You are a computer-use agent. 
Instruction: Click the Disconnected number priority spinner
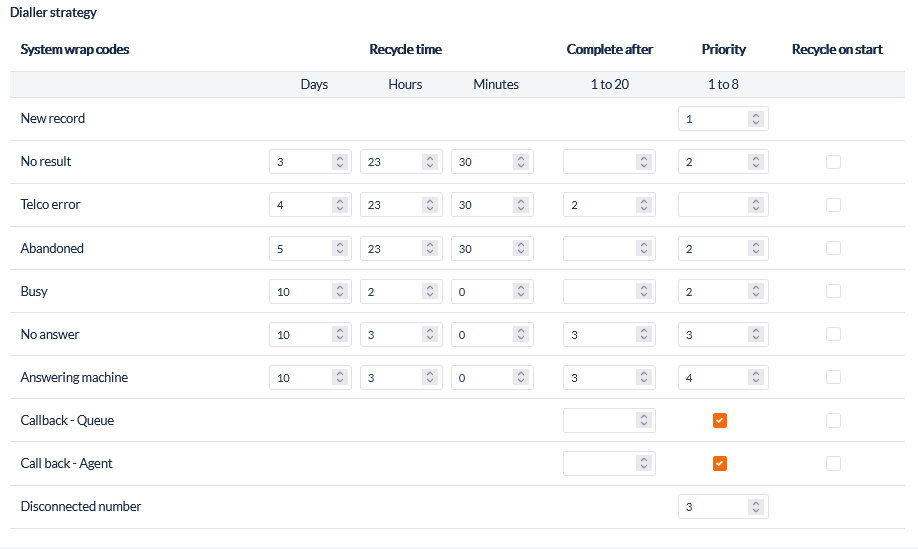coord(756,507)
